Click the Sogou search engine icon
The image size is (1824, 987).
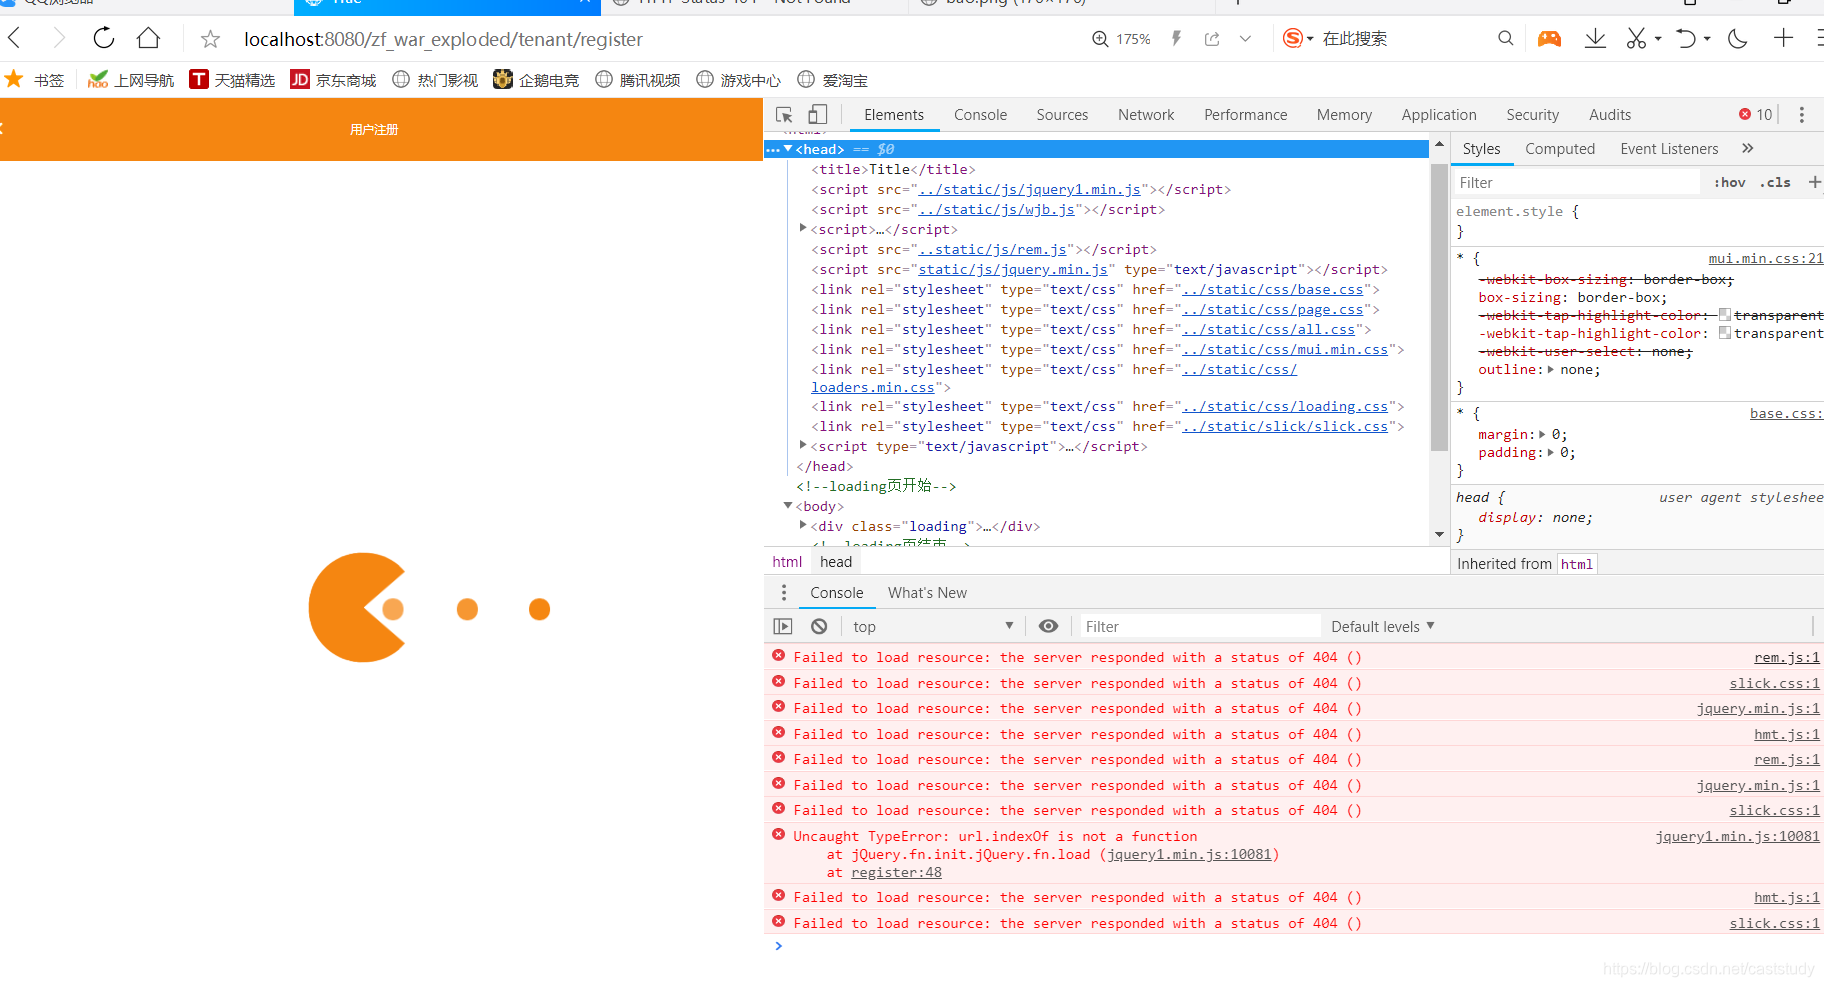point(1293,38)
